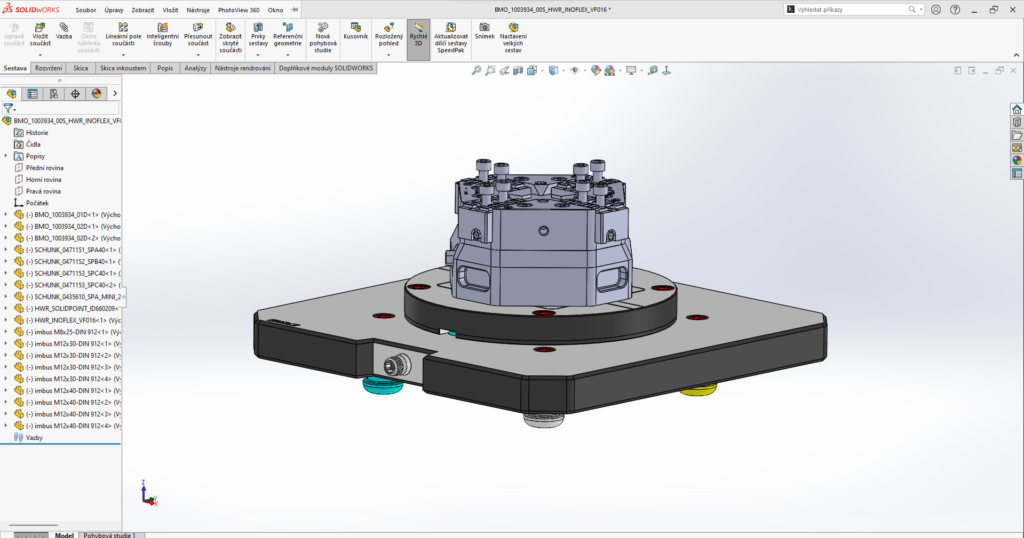
Task: Open the Kusovník bill of materials
Action: [x=355, y=31]
